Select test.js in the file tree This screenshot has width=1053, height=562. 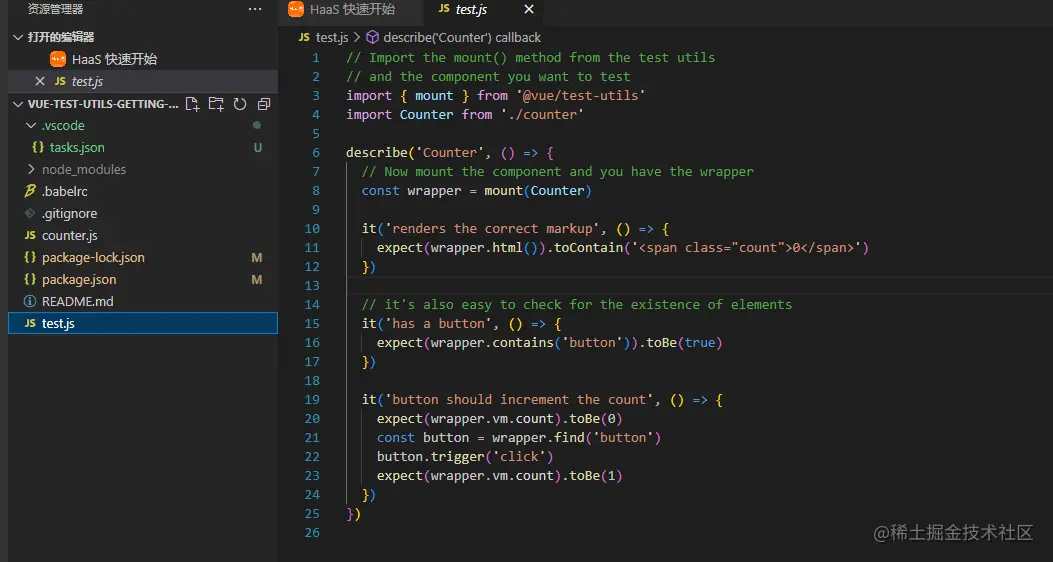[x=143, y=323]
